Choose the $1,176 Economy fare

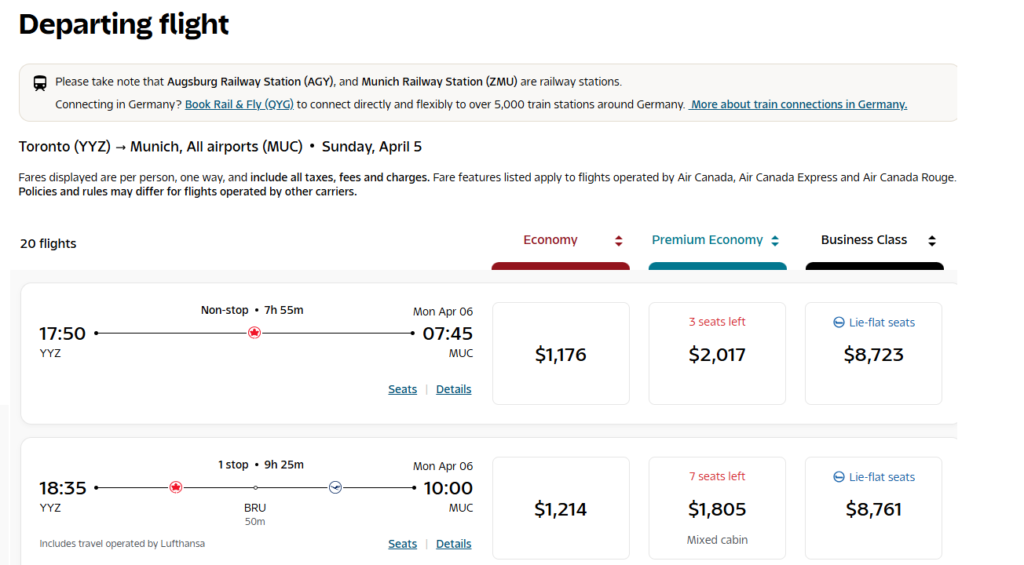[561, 354]
